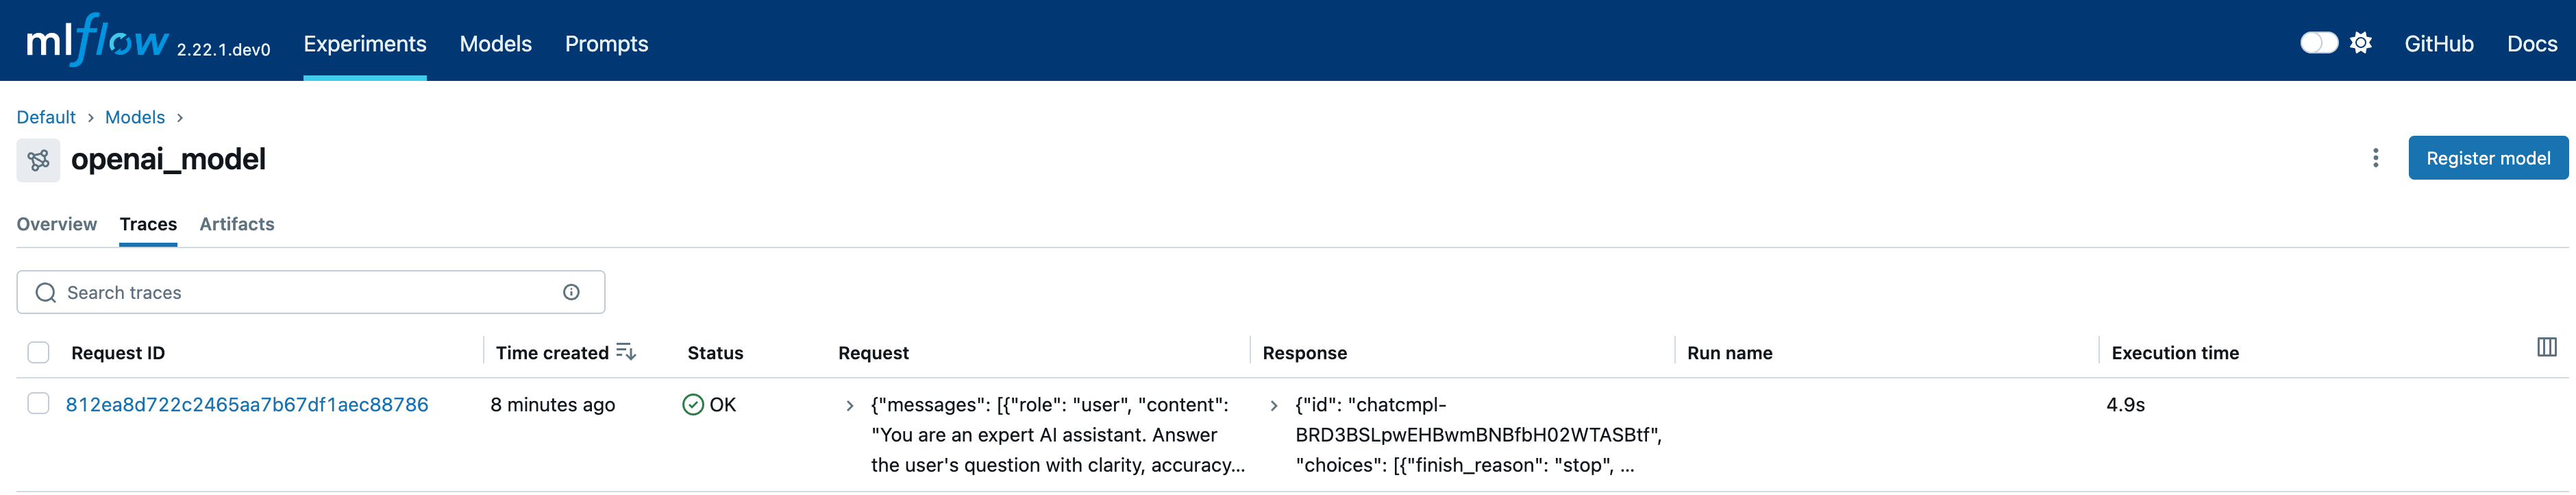
Task: Open the three-dot overflow menu
Action: click(2375, 158)
